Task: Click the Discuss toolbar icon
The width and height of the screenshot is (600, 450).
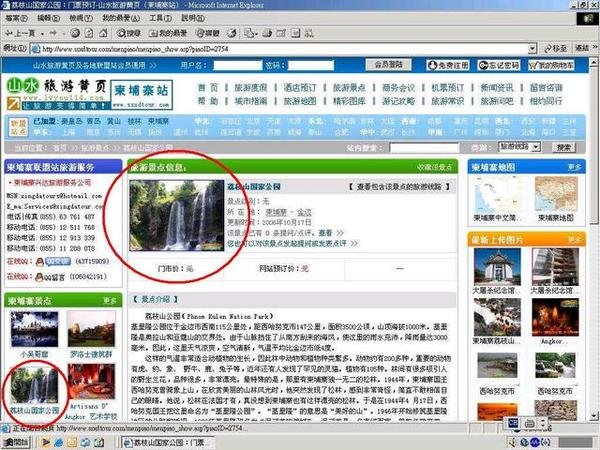Action: [295, 33]
